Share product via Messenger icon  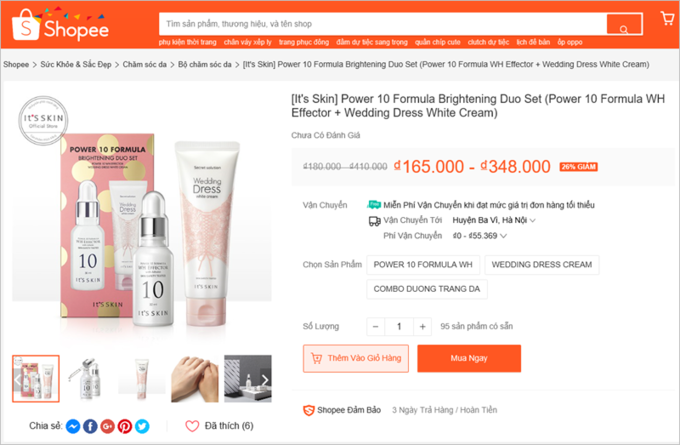[73, 426]
